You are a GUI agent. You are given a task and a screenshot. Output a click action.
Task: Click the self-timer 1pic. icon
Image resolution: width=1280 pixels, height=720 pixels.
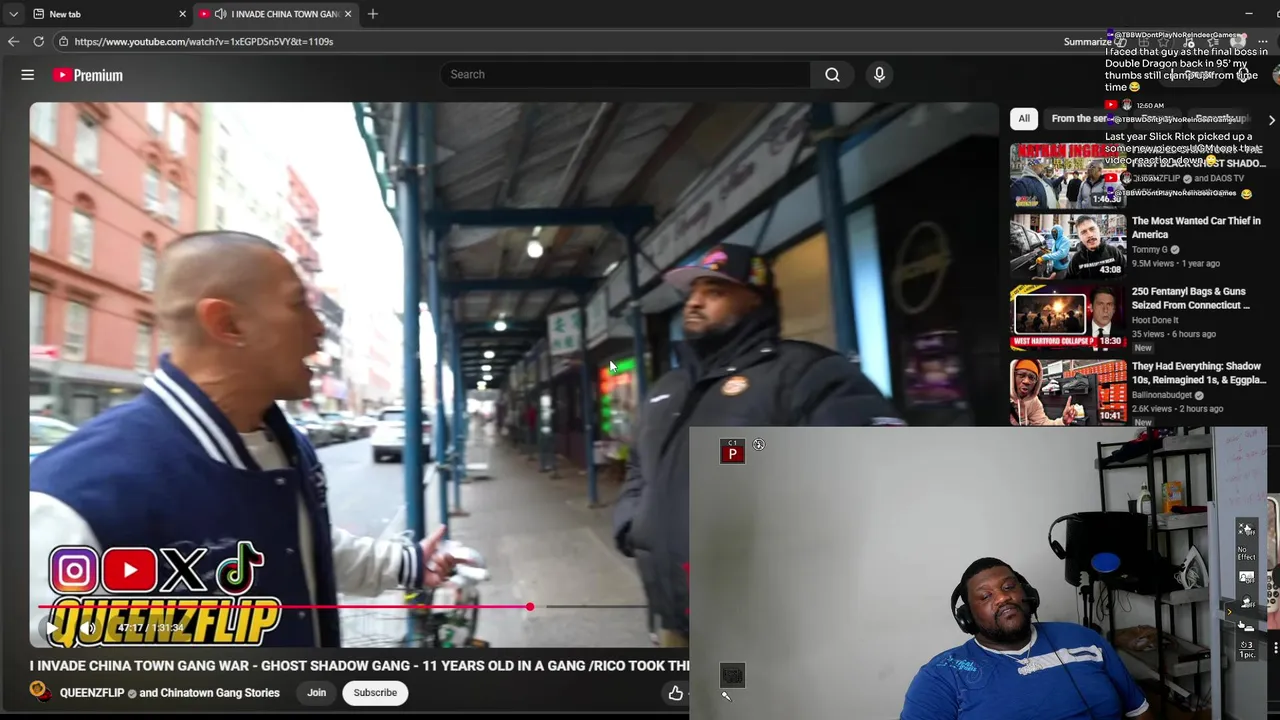pos(1247,649)
